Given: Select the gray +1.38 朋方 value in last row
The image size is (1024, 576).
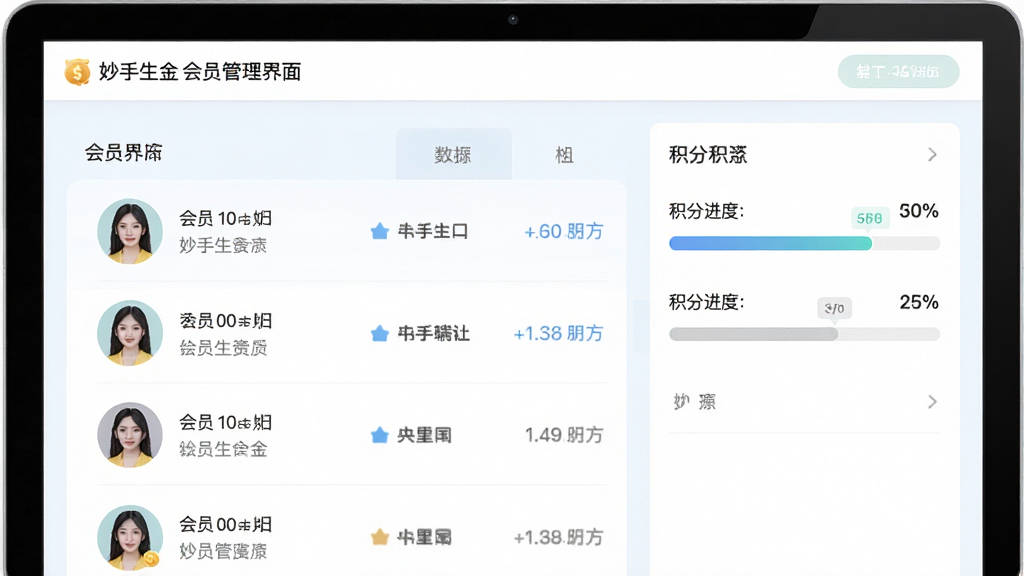Looking at the screenshot, I should [x=558, y=537].
